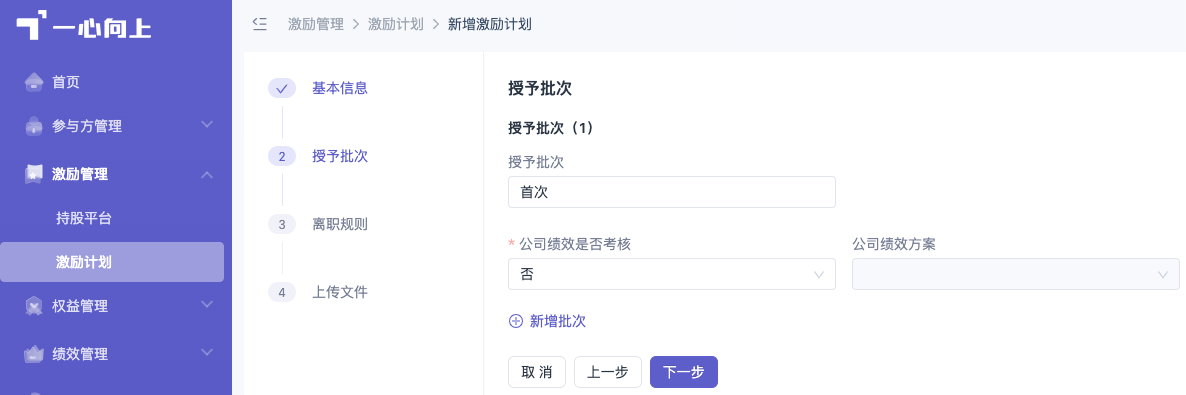Image resolution: width=1186 pixels, height=395 pixels.
Task: Click the 取消 button
Action: click(537, 372)
